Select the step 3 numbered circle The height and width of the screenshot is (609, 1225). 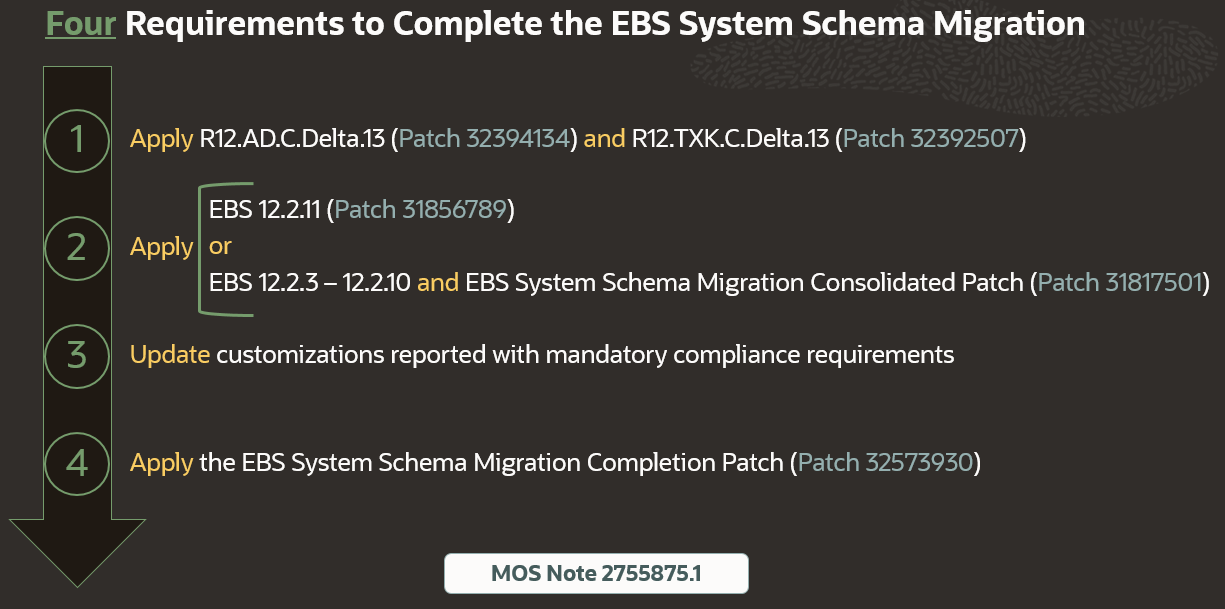tap(77, 355)
